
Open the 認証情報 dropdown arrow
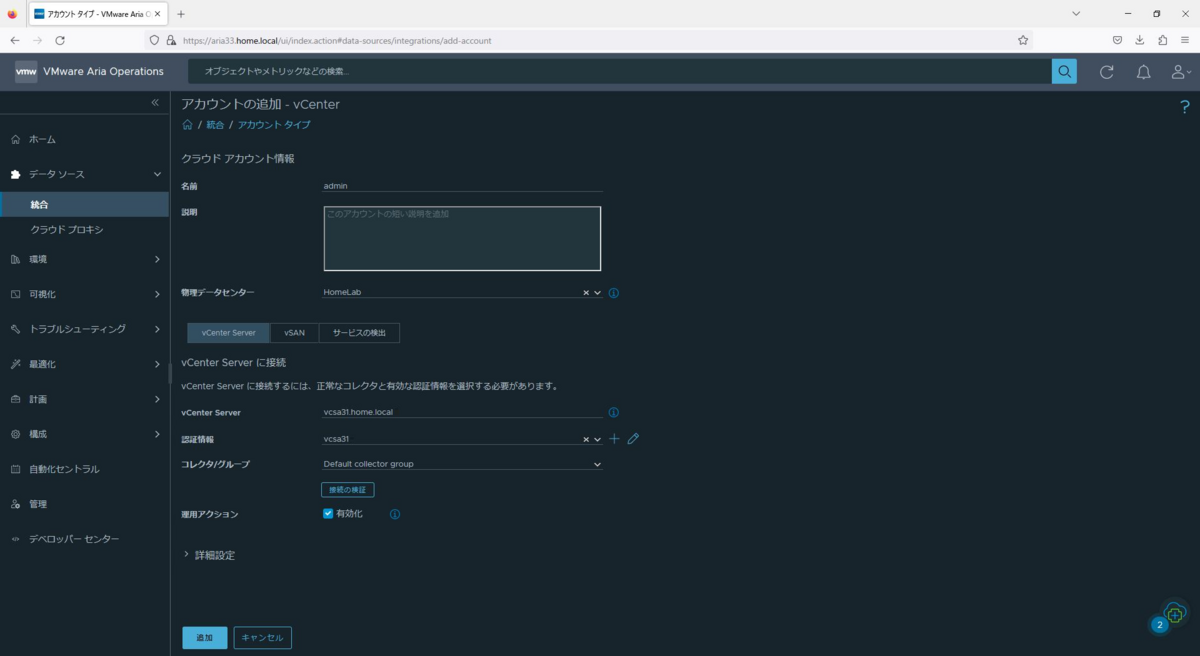point(598,439)
